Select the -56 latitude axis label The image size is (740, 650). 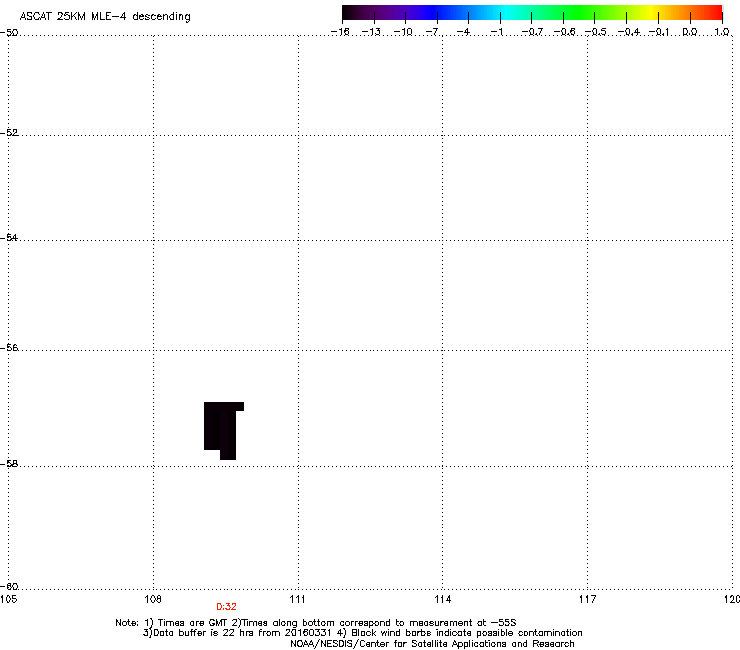(x=9, y=347)
